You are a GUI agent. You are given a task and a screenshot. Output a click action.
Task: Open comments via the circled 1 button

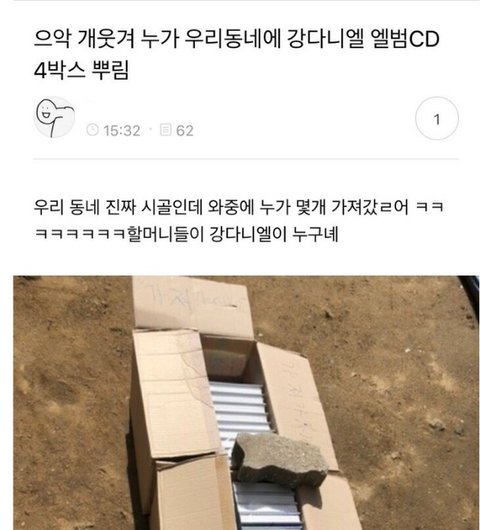[x=437, y=118]
